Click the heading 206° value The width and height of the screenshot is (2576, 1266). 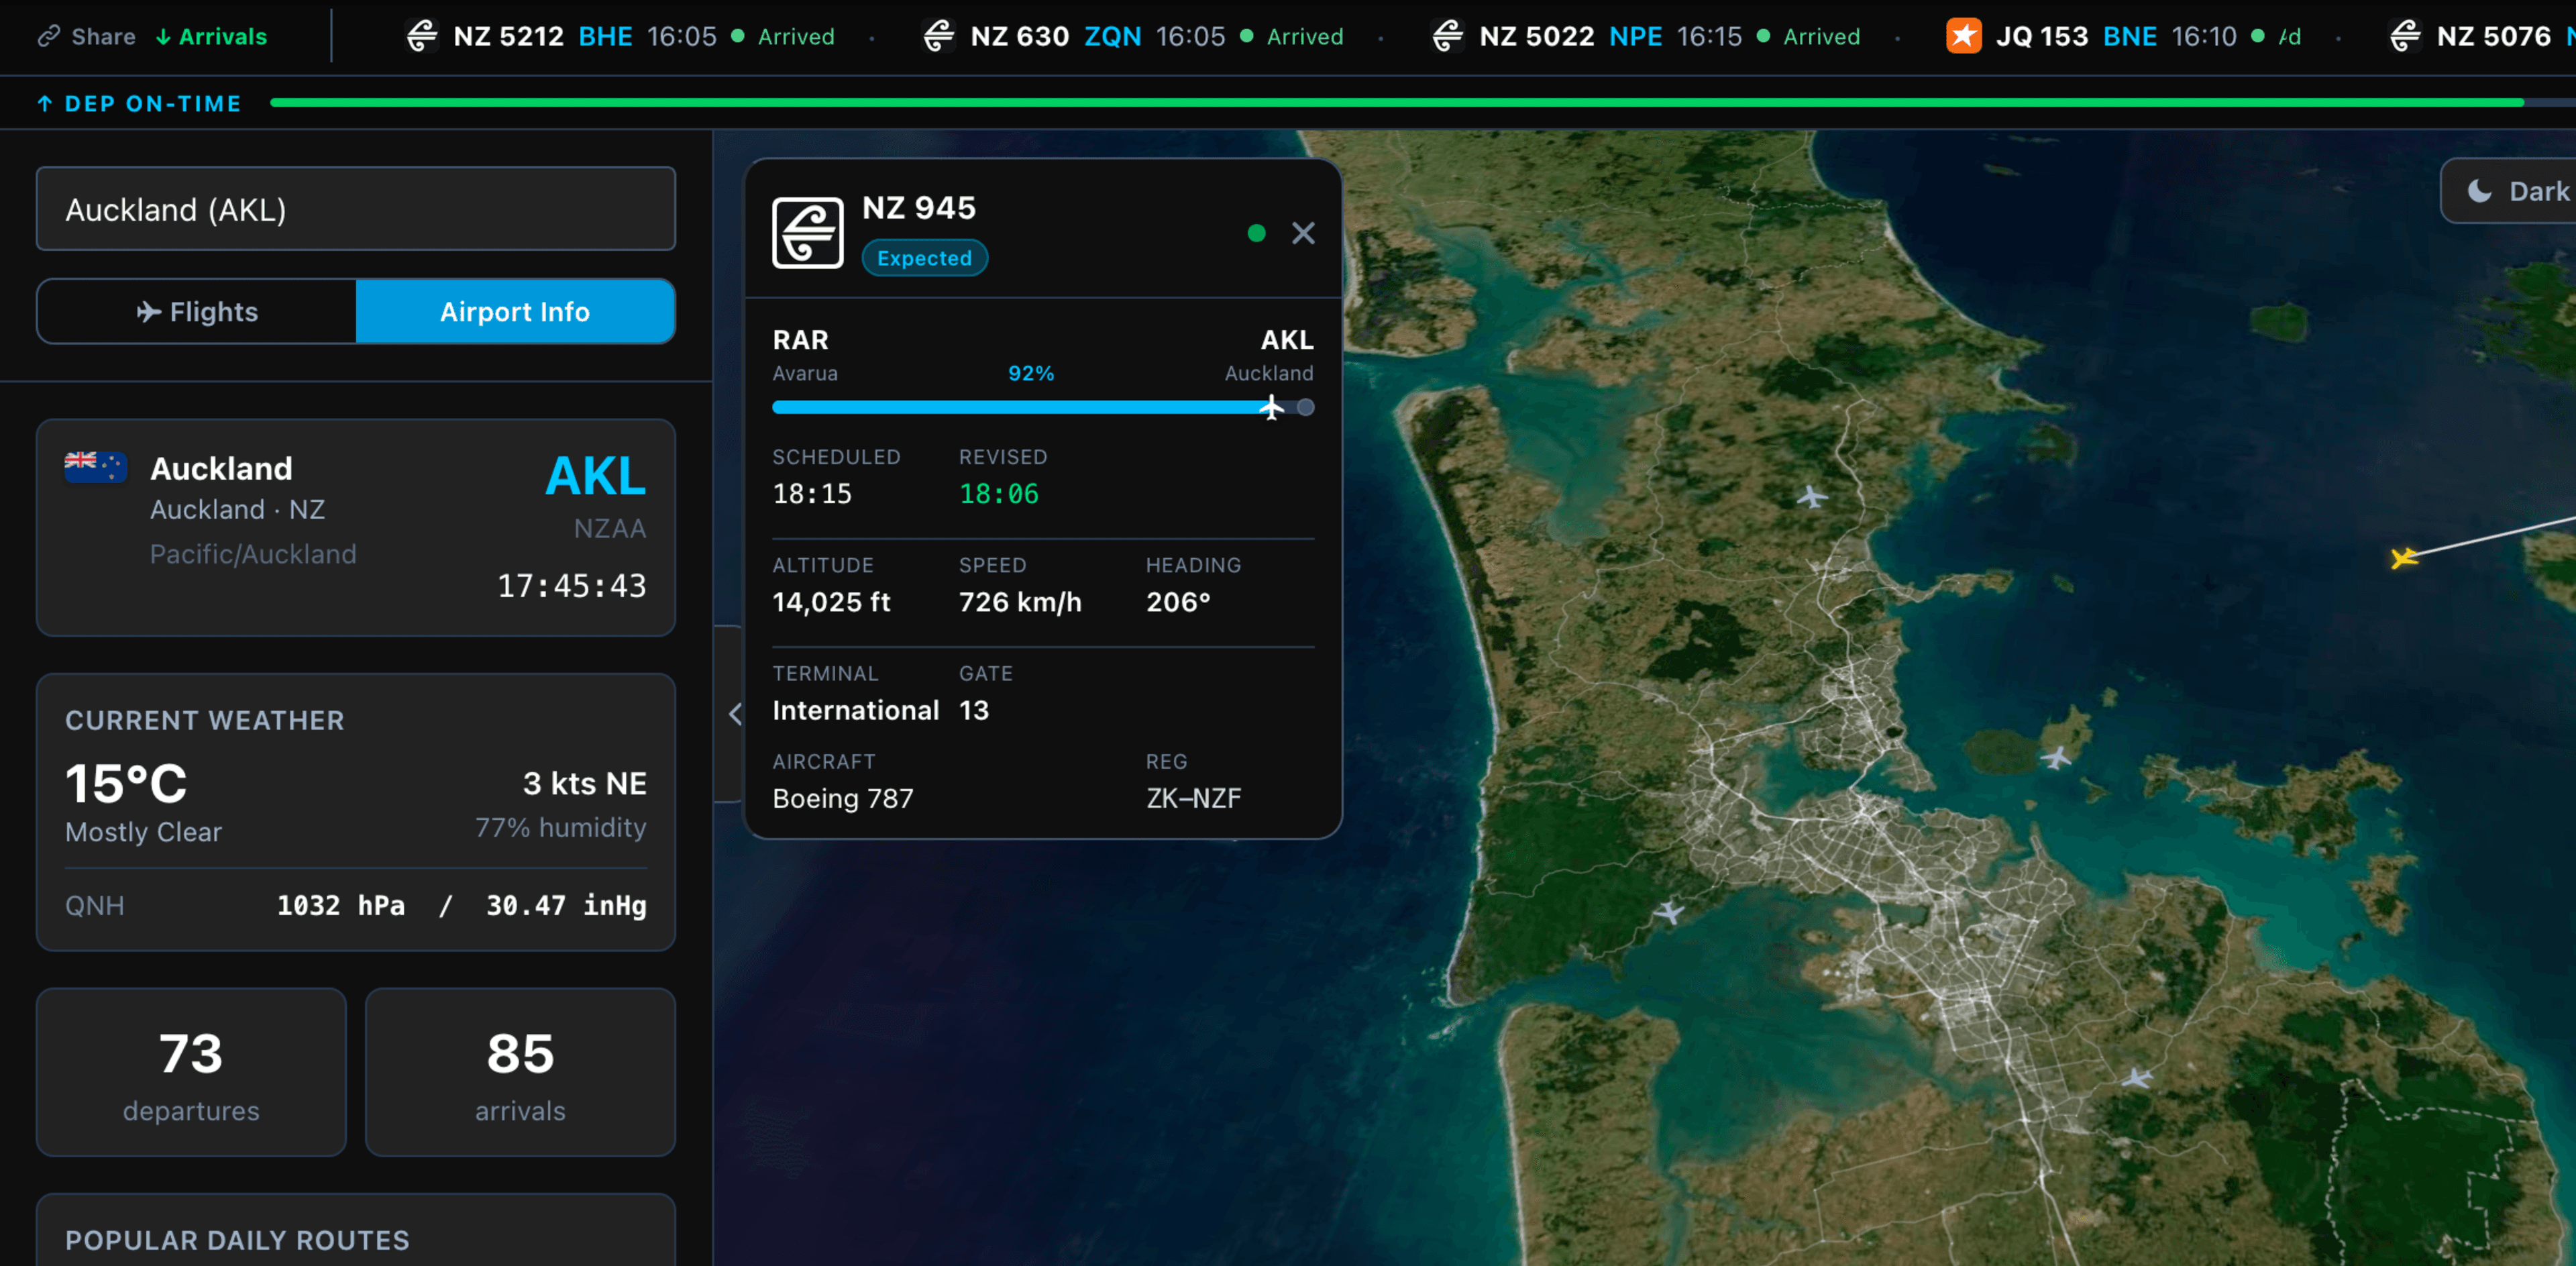[1178, 602]
